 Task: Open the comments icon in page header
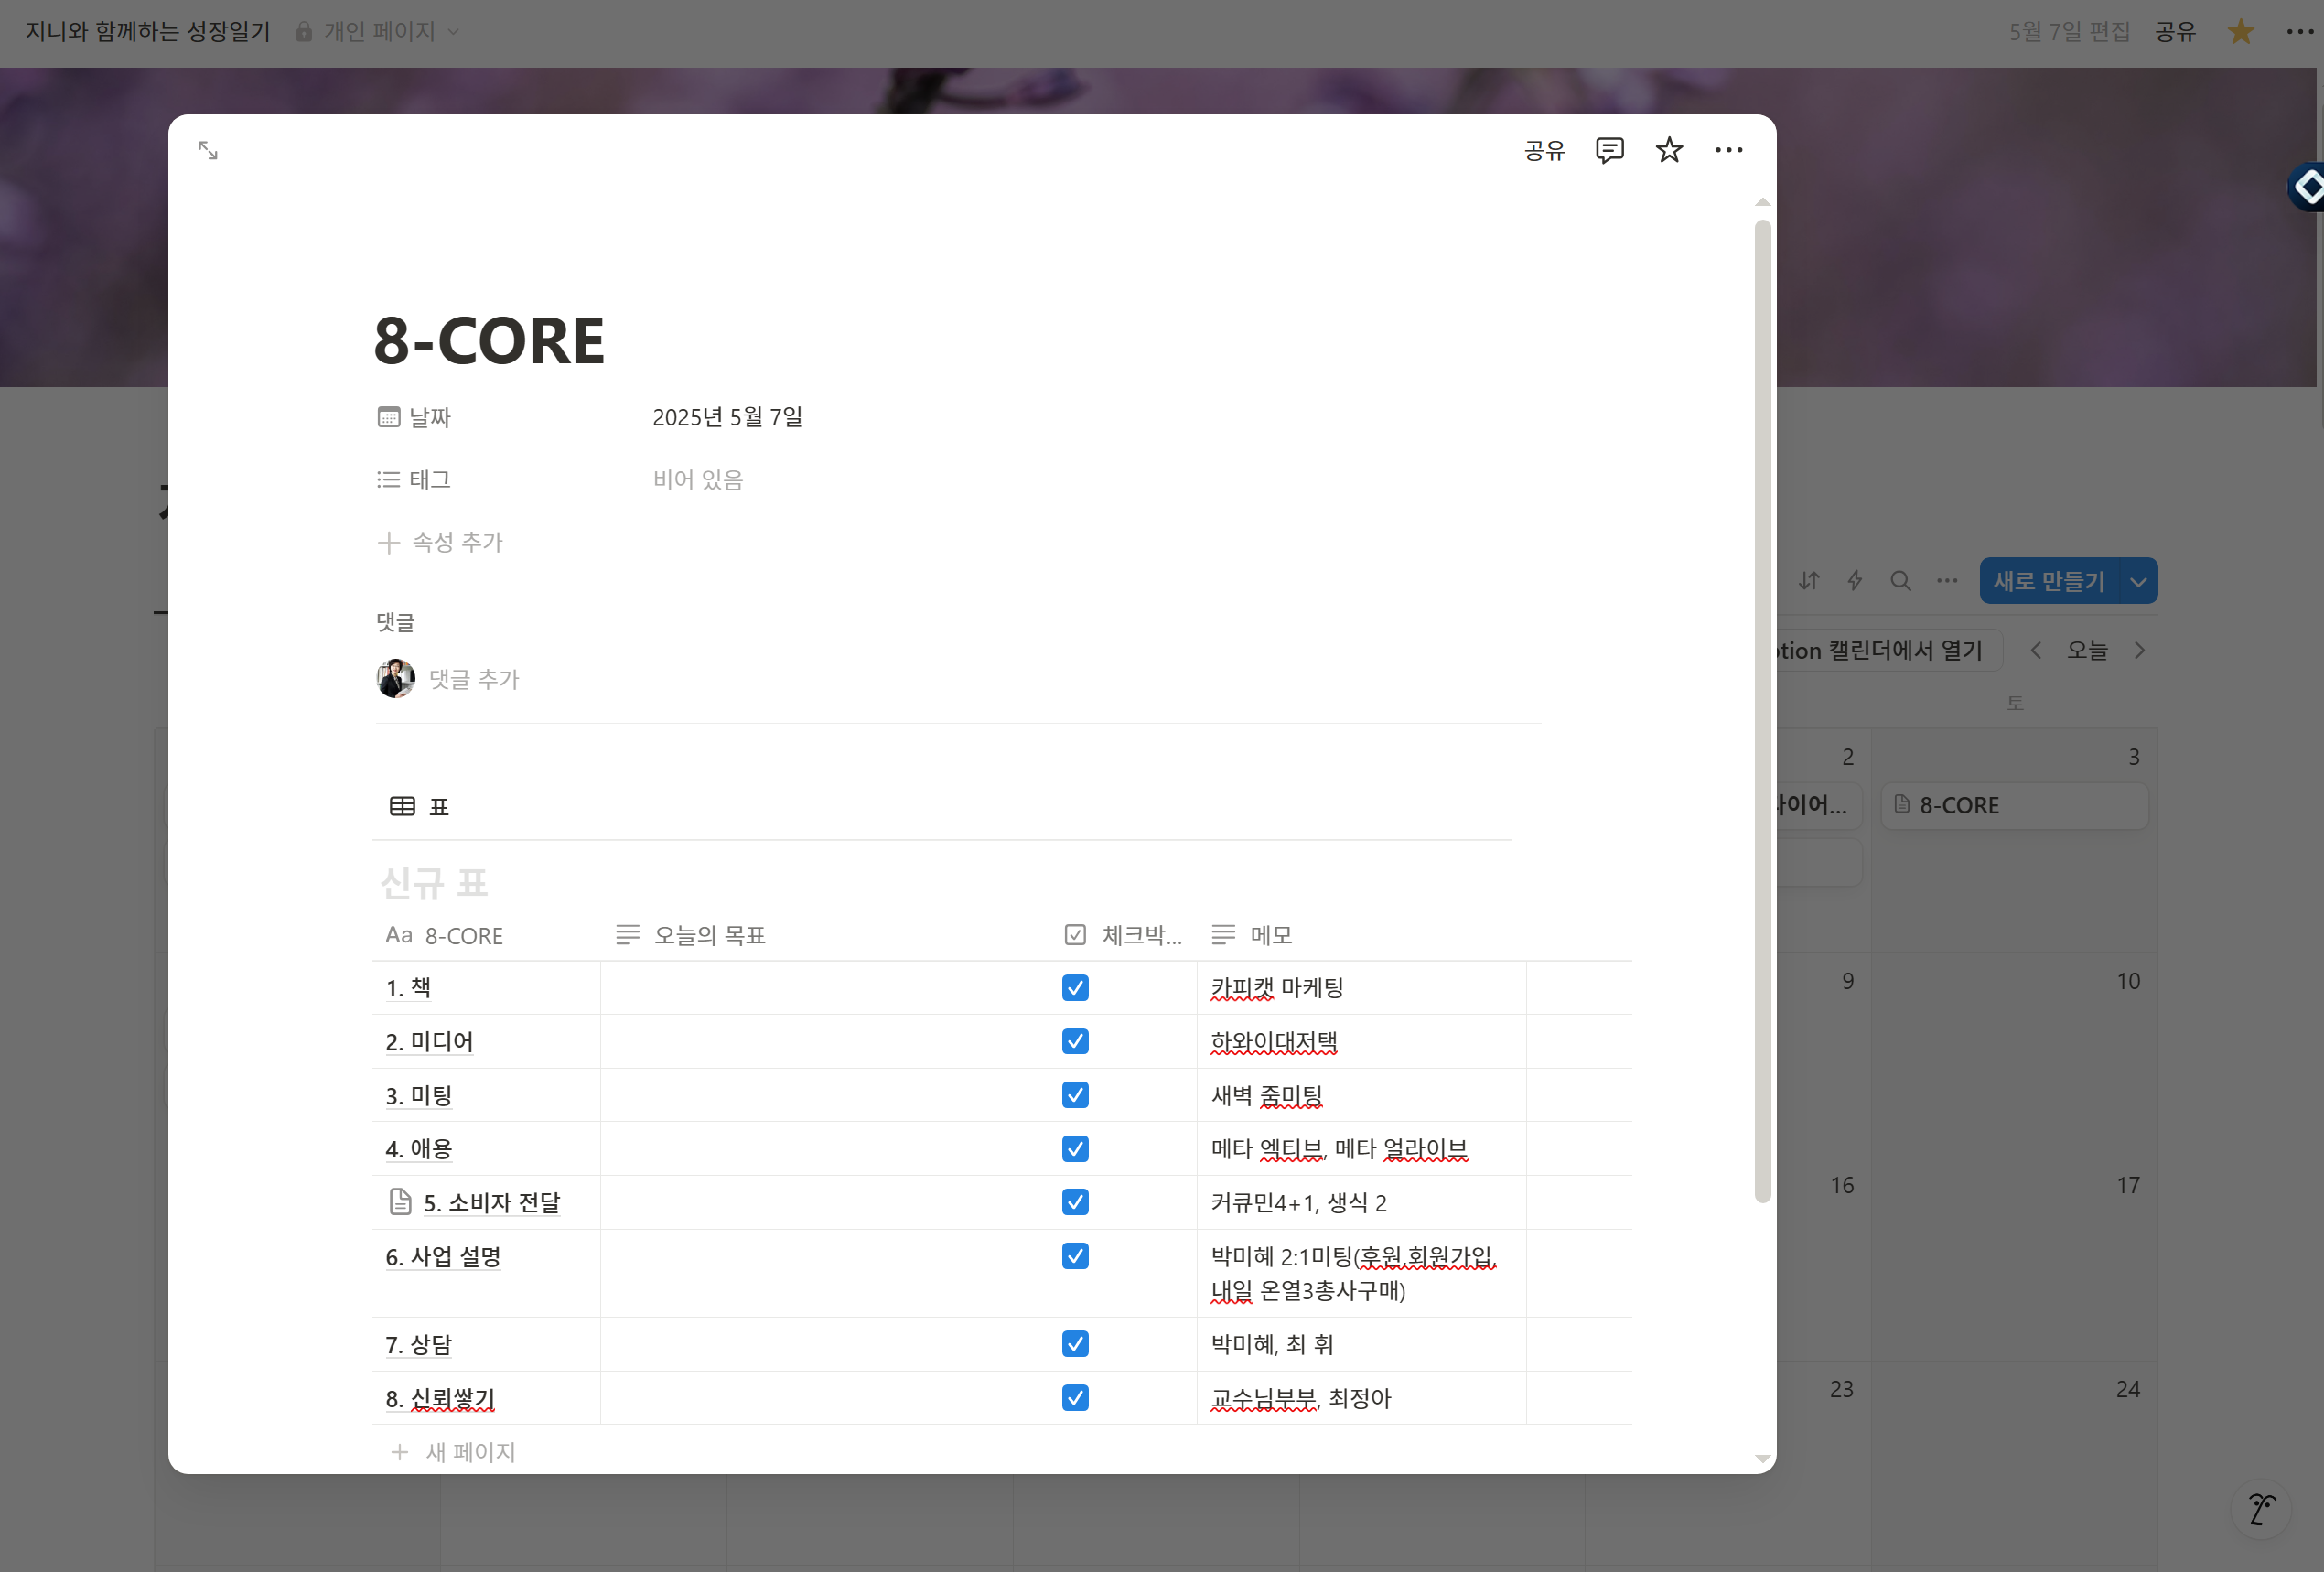[x=1609, y=151]
